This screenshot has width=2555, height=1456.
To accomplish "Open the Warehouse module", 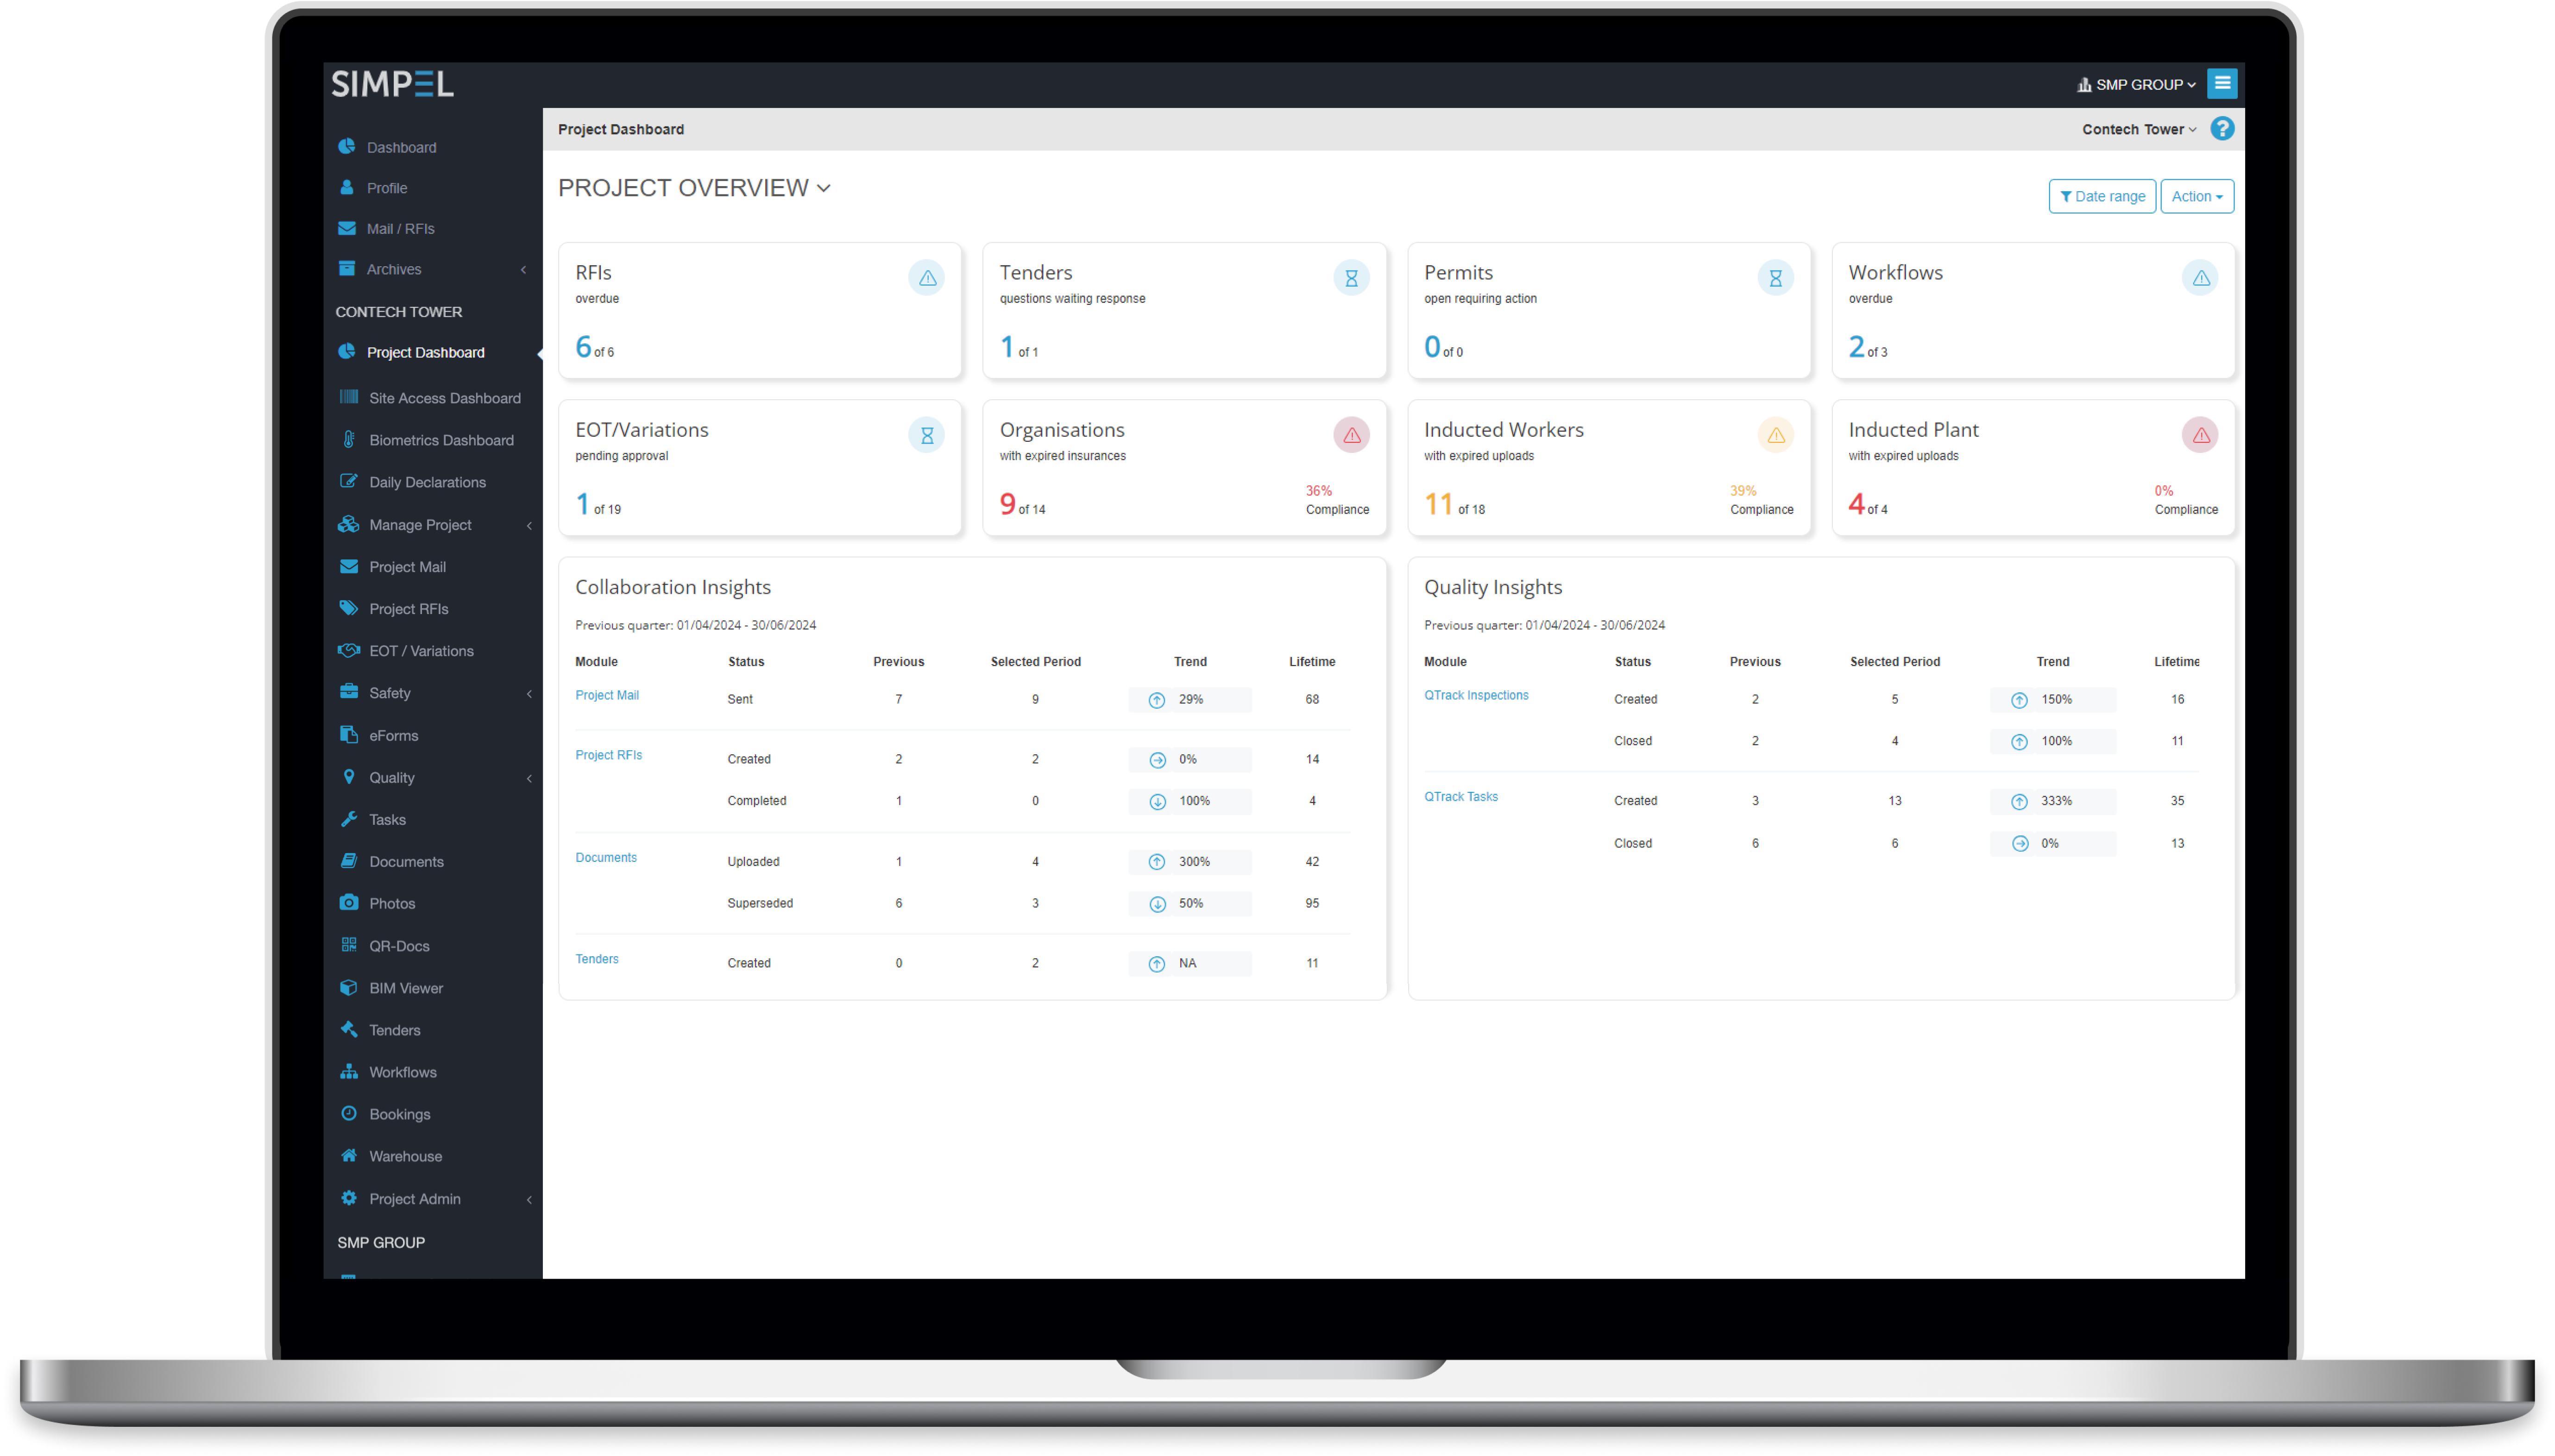I will coord(404,1155).
